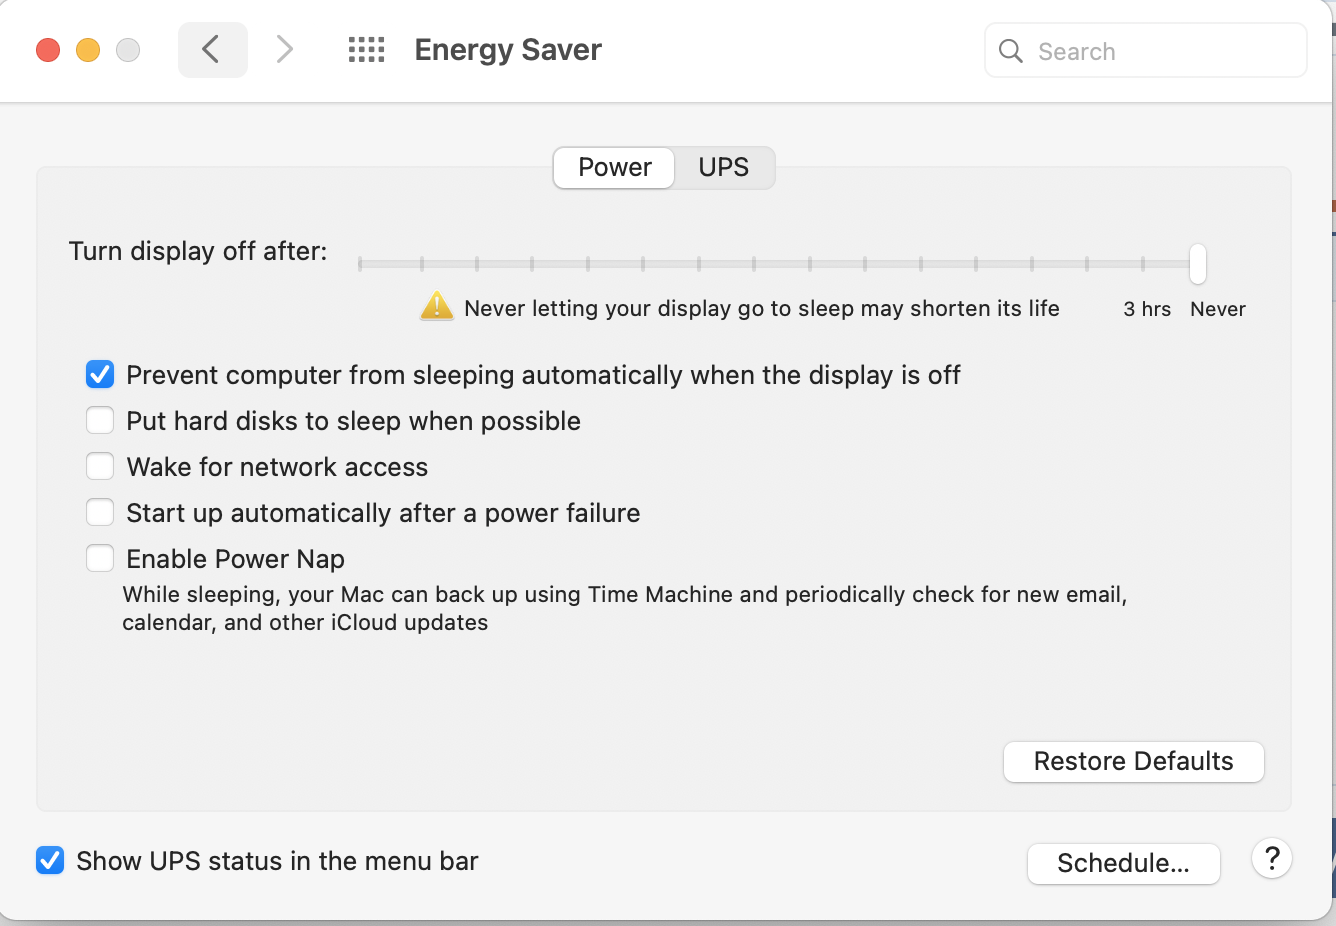The width and height of the screenshot is (1336, 926).
Task: Disable Prevent computer from sleeping automatically
Action: (x=100, y=375)
